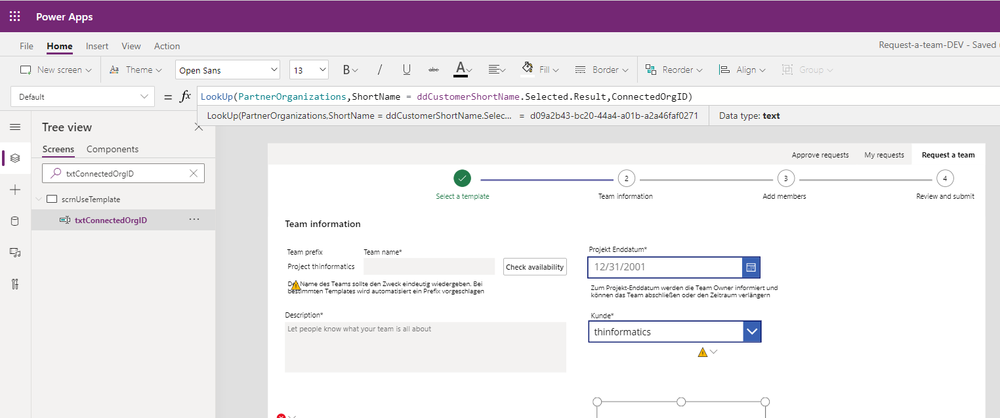Toggle bold text formatting
Screen dimensions: 1000x418
pos(350,70)
